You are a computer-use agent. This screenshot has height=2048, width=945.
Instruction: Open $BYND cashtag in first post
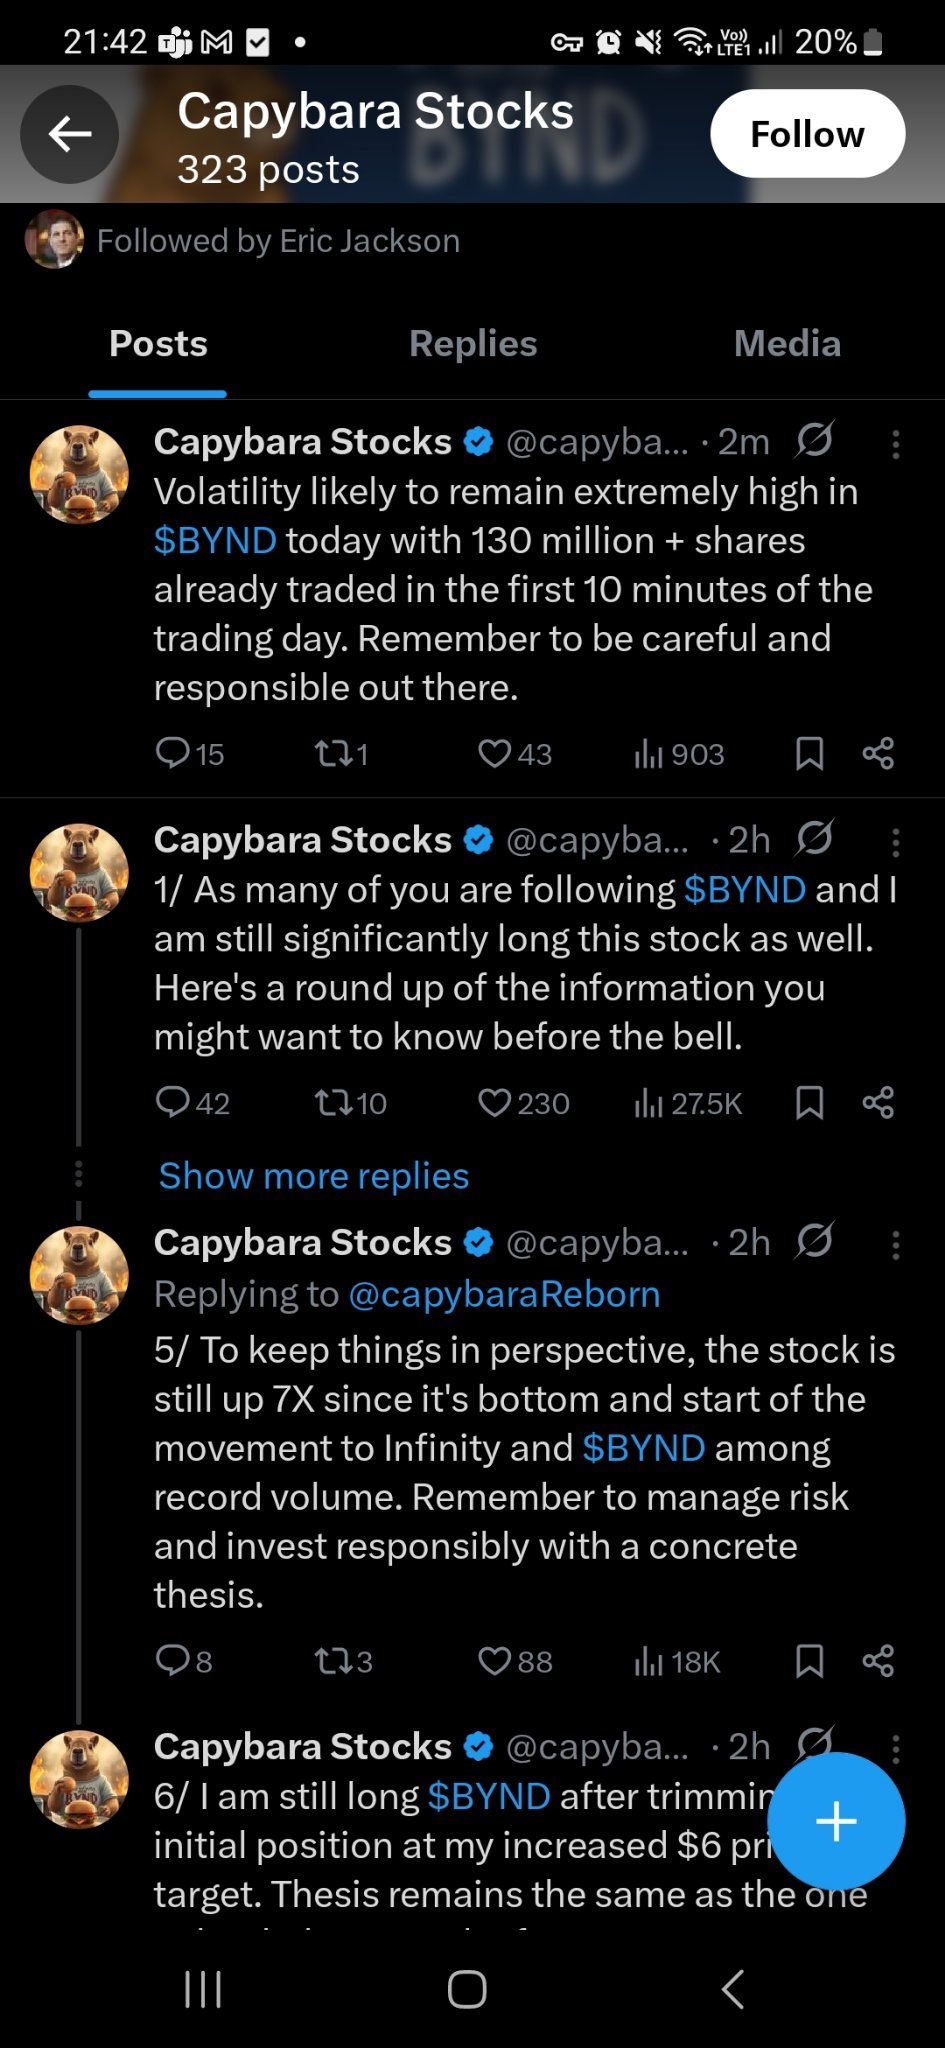215,541
